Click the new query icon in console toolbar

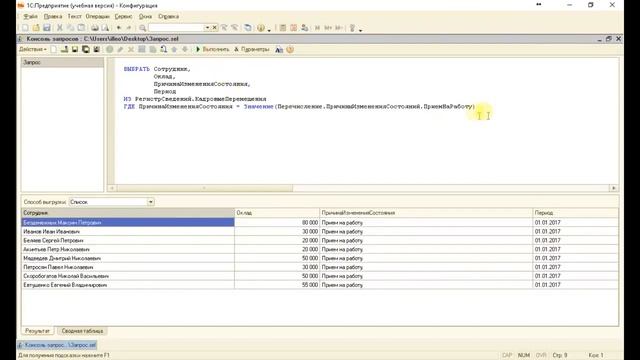tap(54, 49)
